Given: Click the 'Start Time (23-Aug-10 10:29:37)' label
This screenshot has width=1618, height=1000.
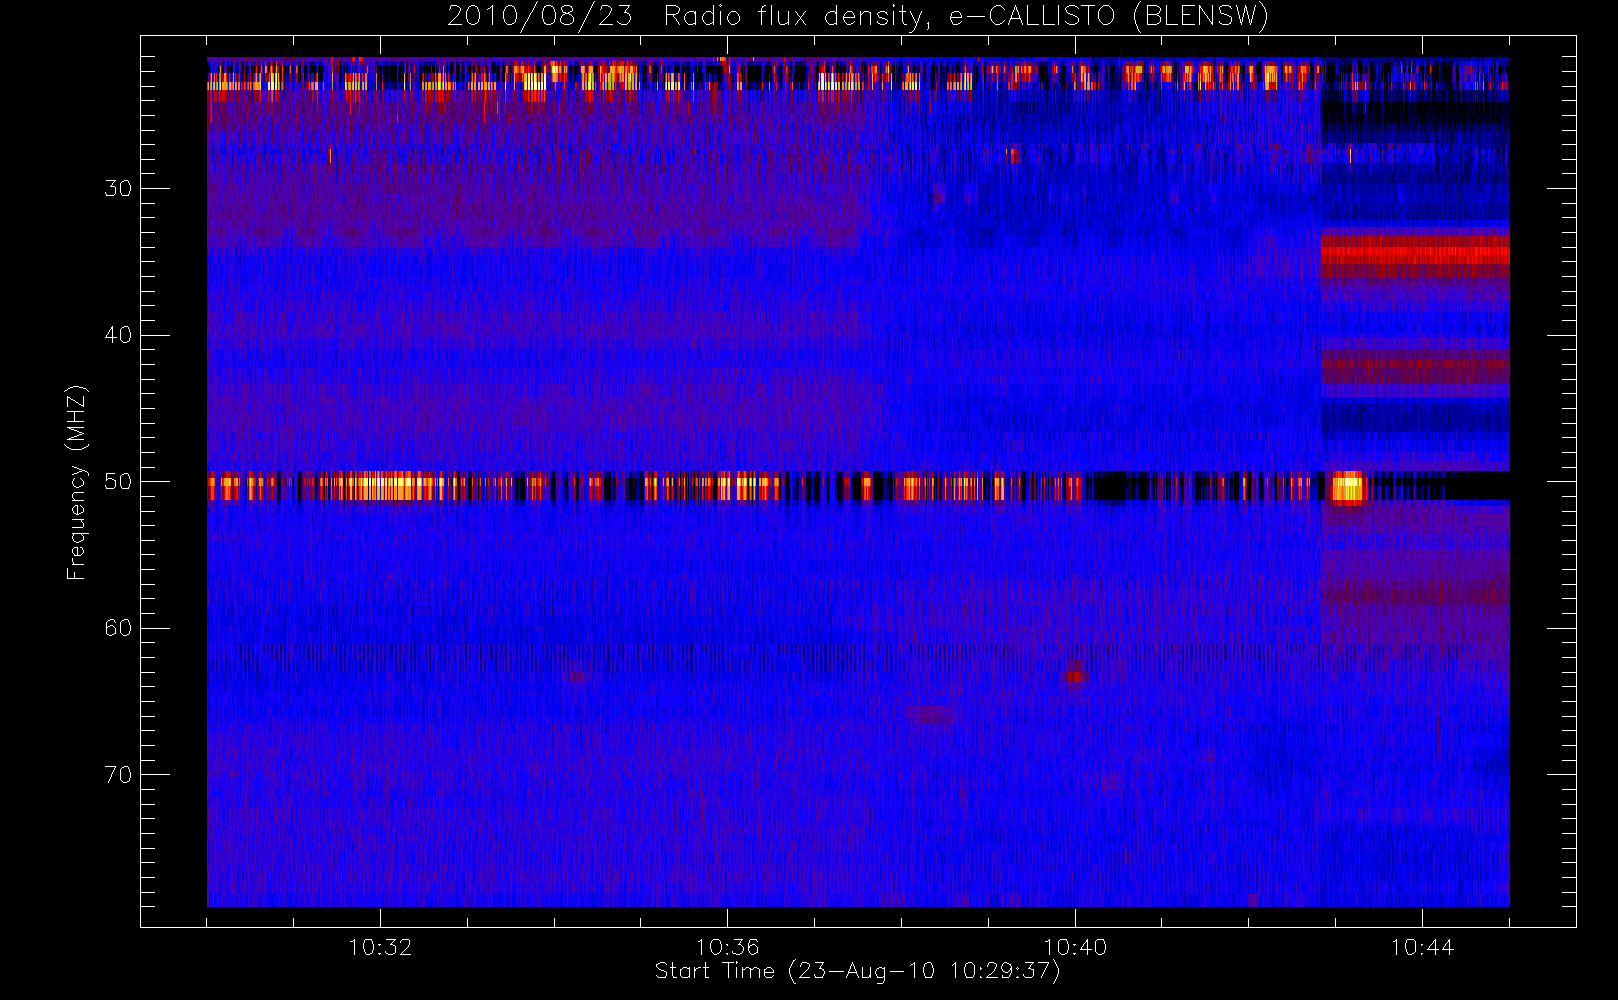Looking at the screenshot, I should pos(857,971).
